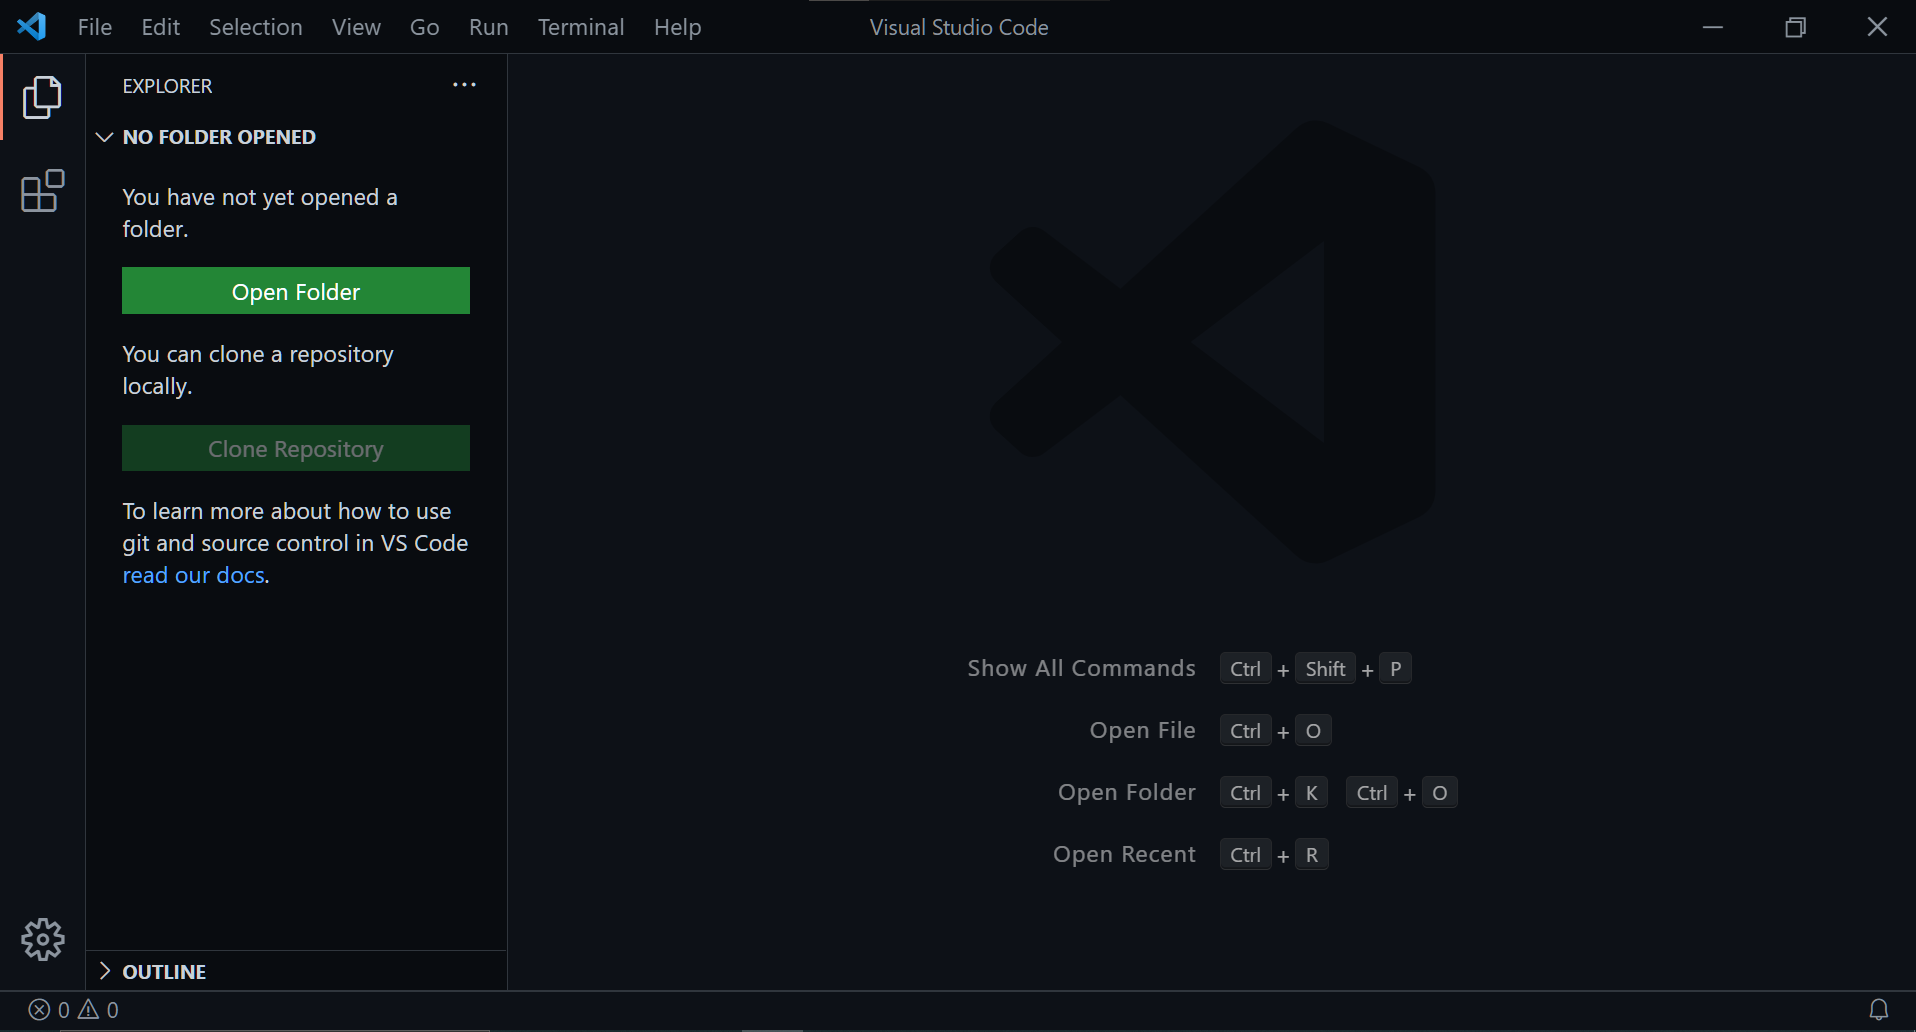This screenshot has width=1916, height=1032.
Task: Select the Help menu
Action: click(677, 27)
